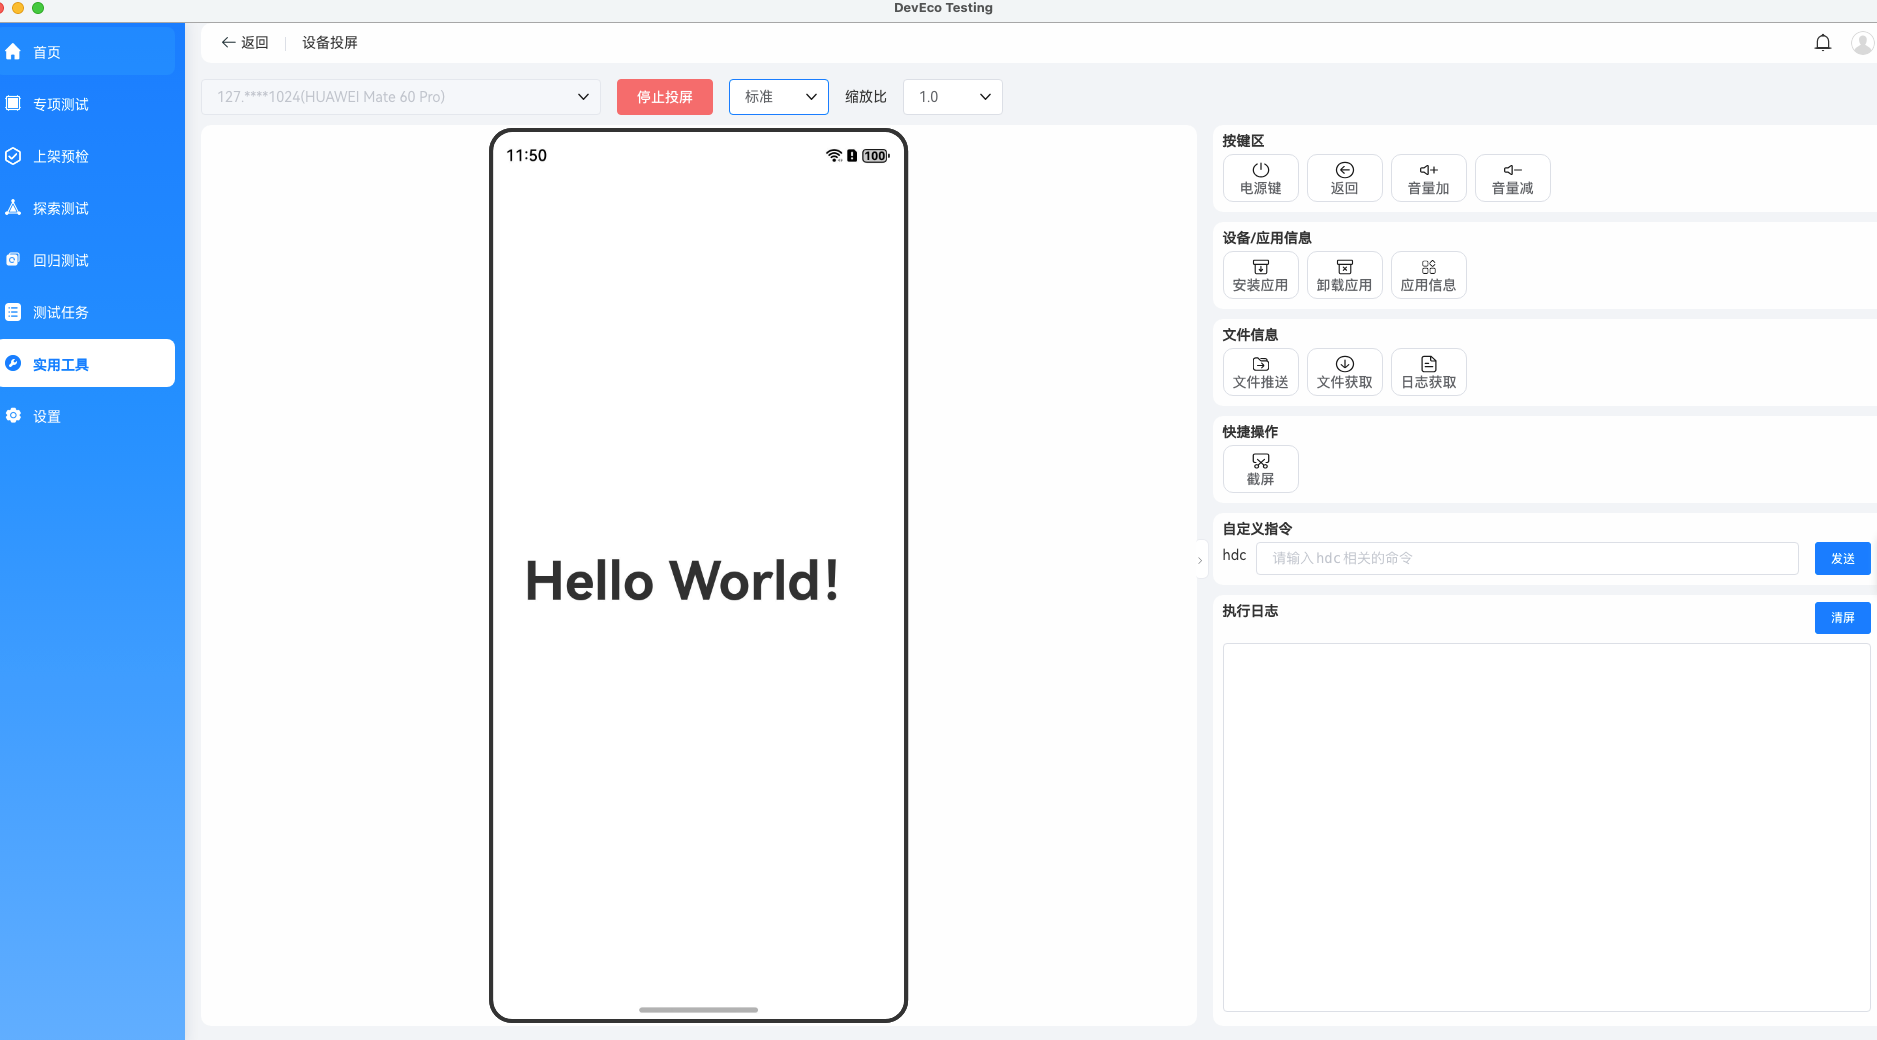Open 设置 settings page

[x=87, y=416]
